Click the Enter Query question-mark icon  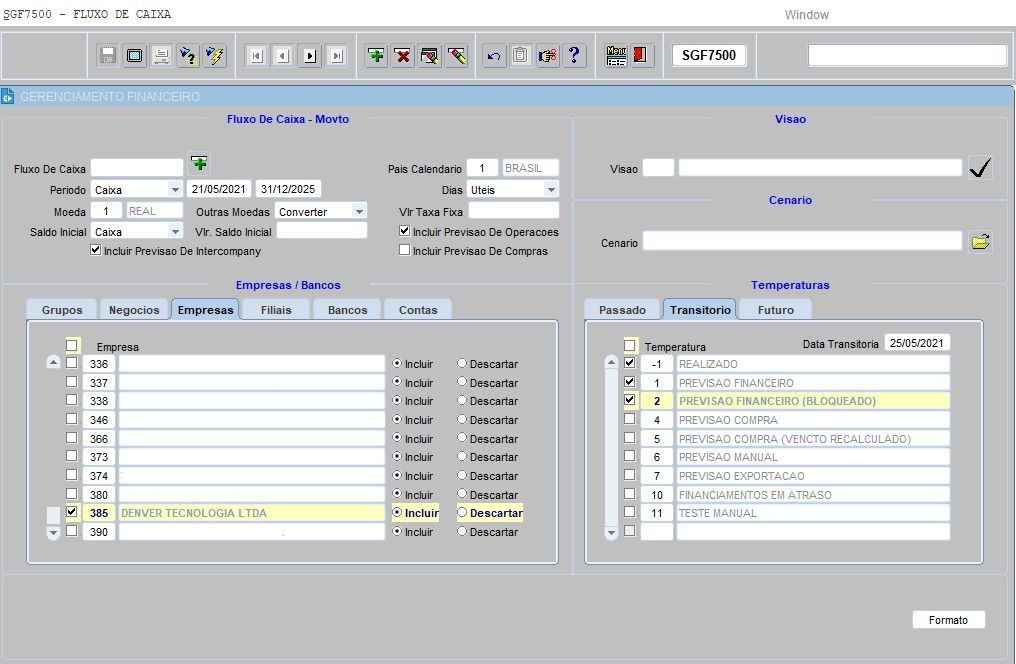(188, 56)
